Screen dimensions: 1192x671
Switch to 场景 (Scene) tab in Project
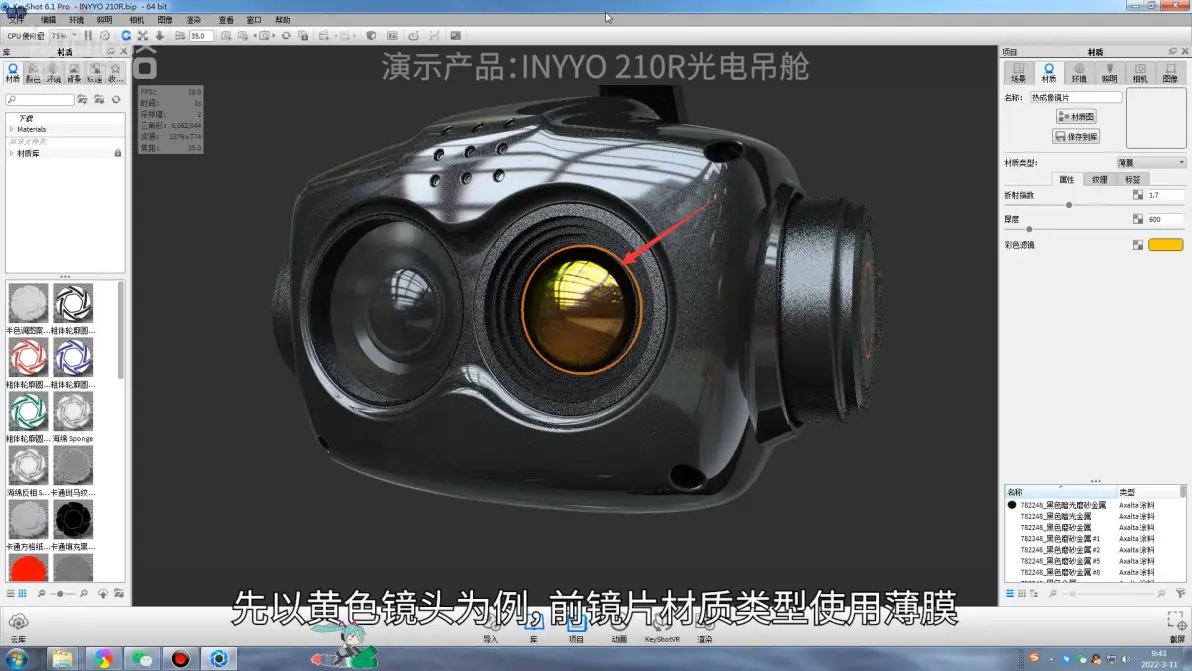click(x=1018, y=73)
